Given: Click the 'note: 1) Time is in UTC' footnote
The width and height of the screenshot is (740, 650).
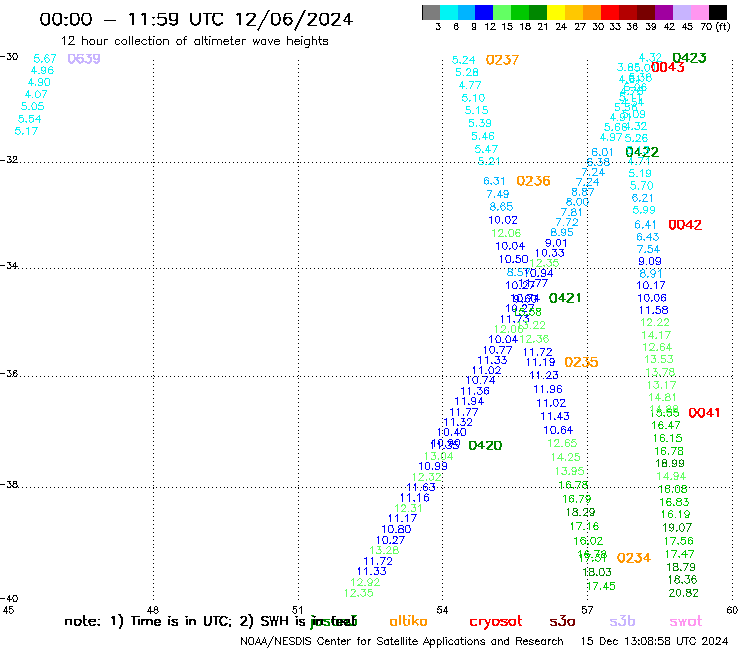Looking at the screenshot, I should pos(148,621).
